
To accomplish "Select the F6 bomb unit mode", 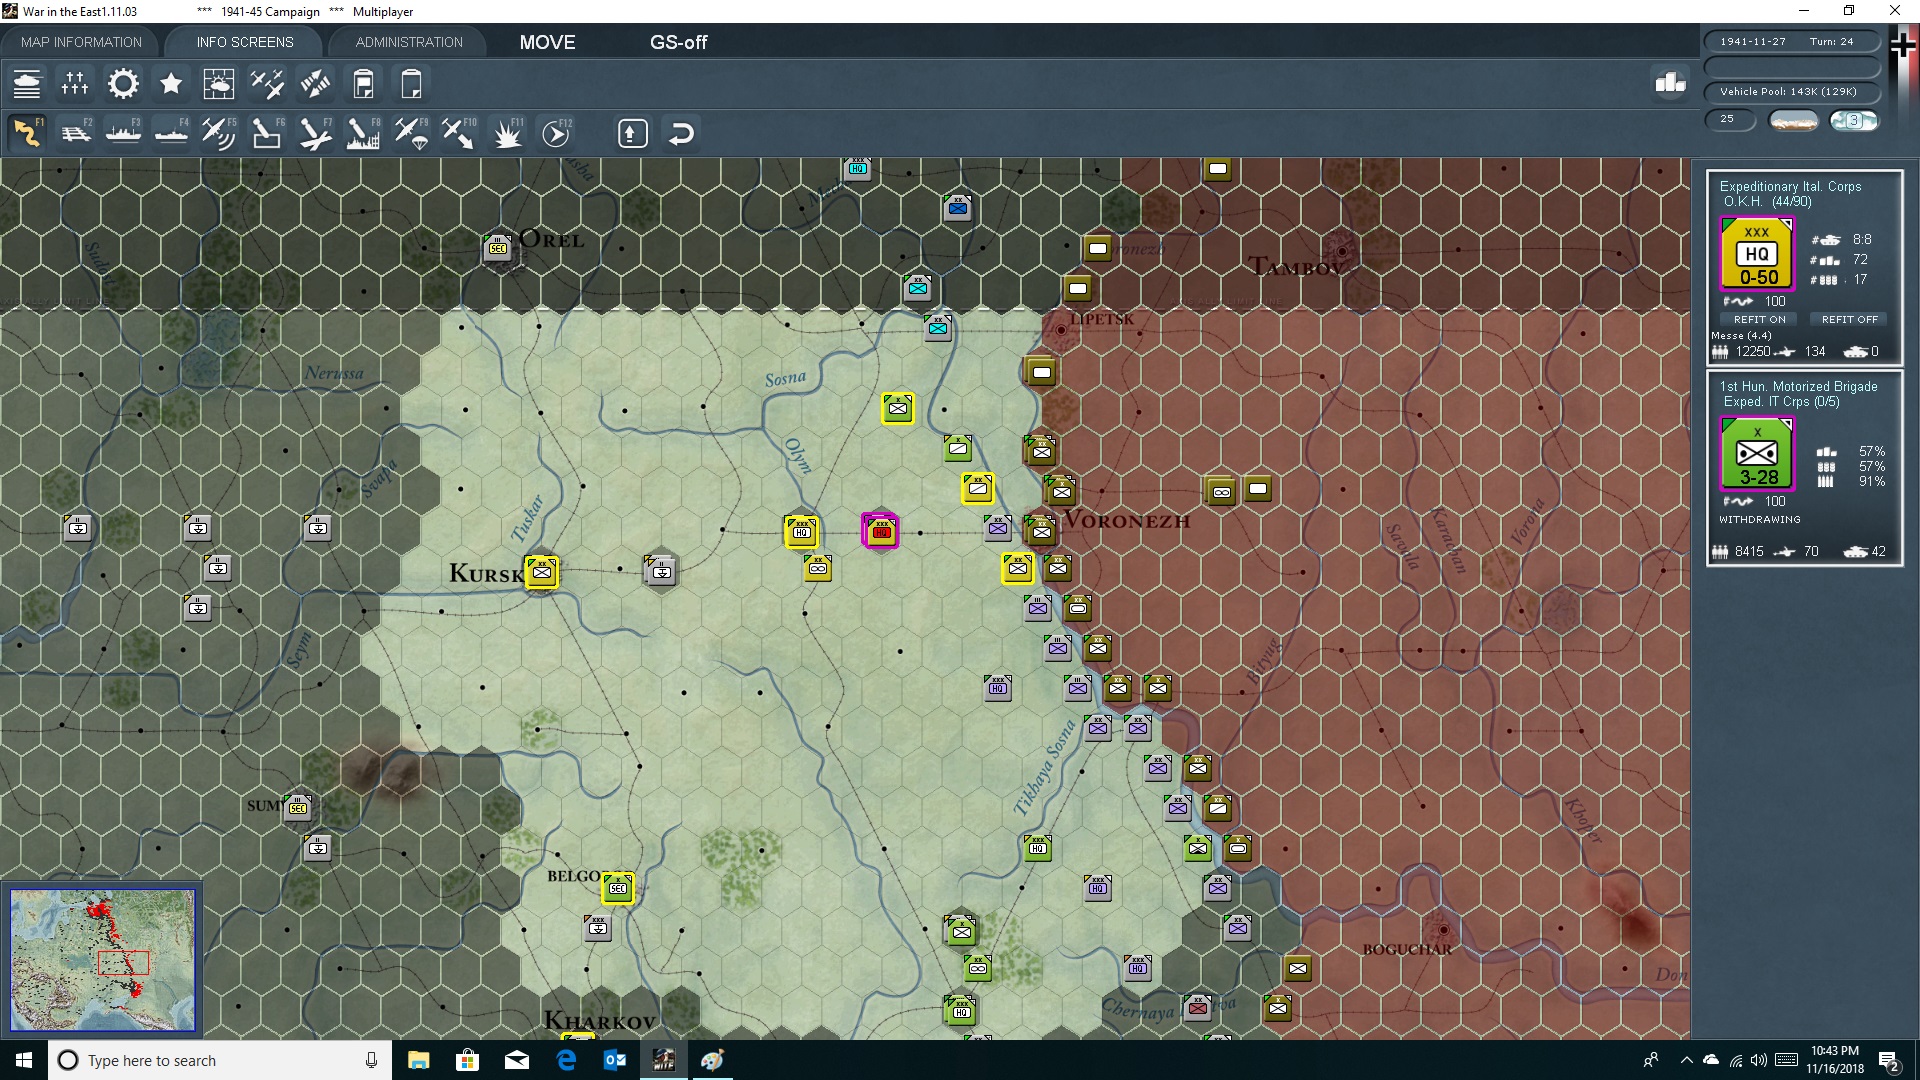I will 267,133.
